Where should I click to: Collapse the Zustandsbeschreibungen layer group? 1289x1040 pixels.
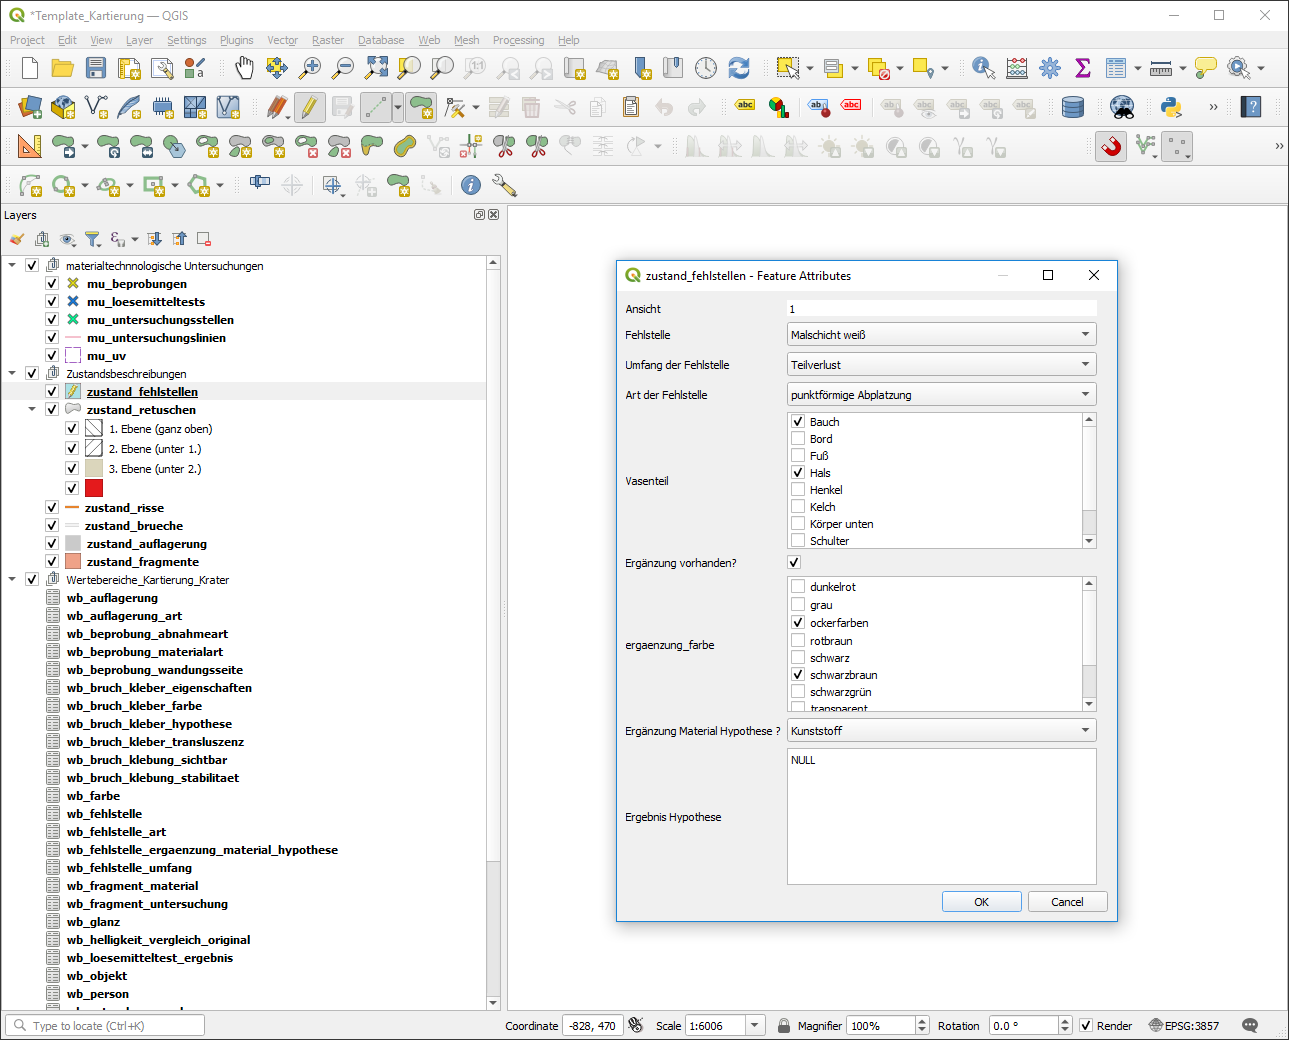tap(12, 374)
